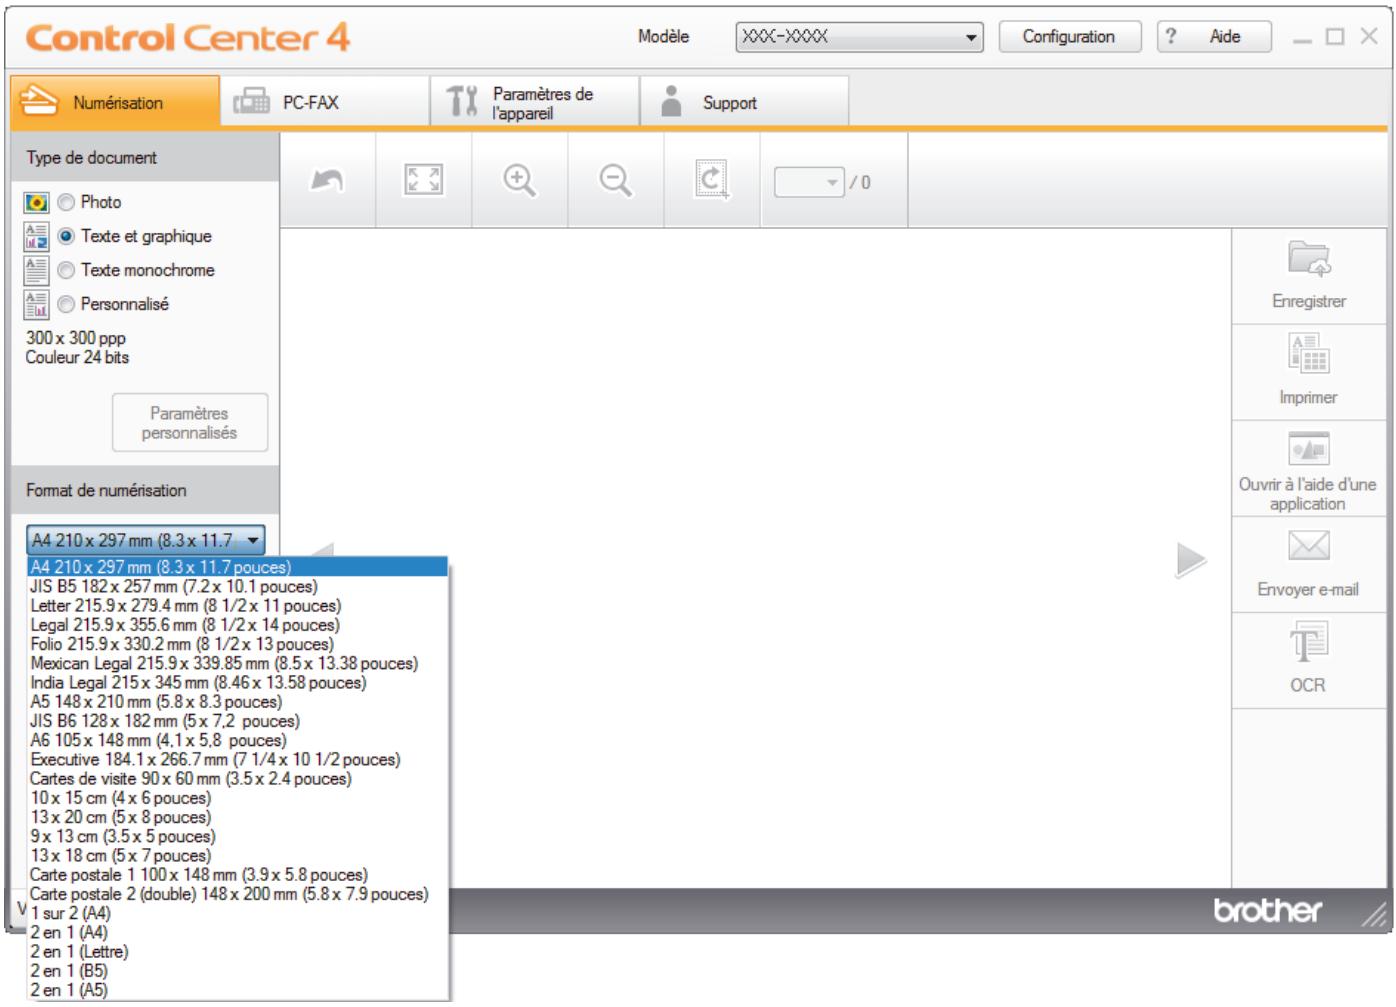This screenshot has width=1396, height=1007.
Task: Click the Ouvrir à l'aide d'une application icon
Action: click(1308, 449)
